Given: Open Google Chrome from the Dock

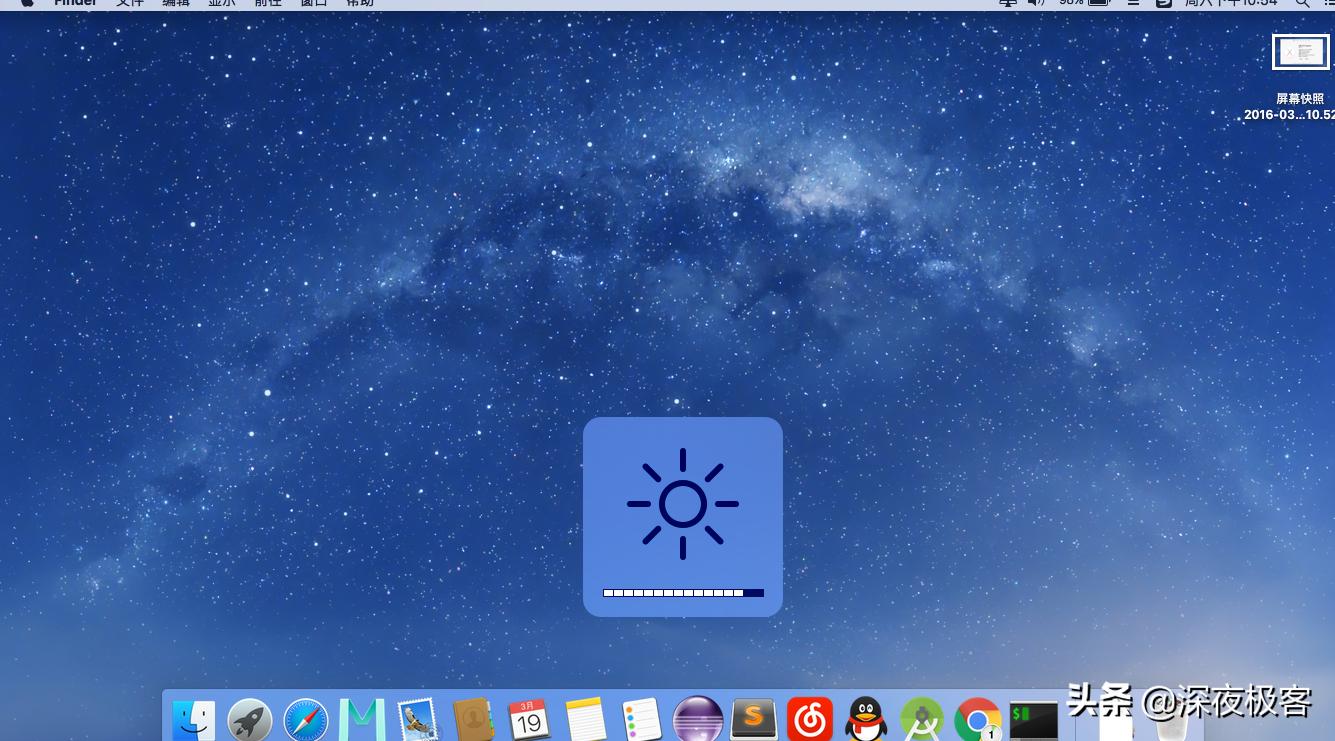Looking at the screenshot, I should (x=978, y=719).
